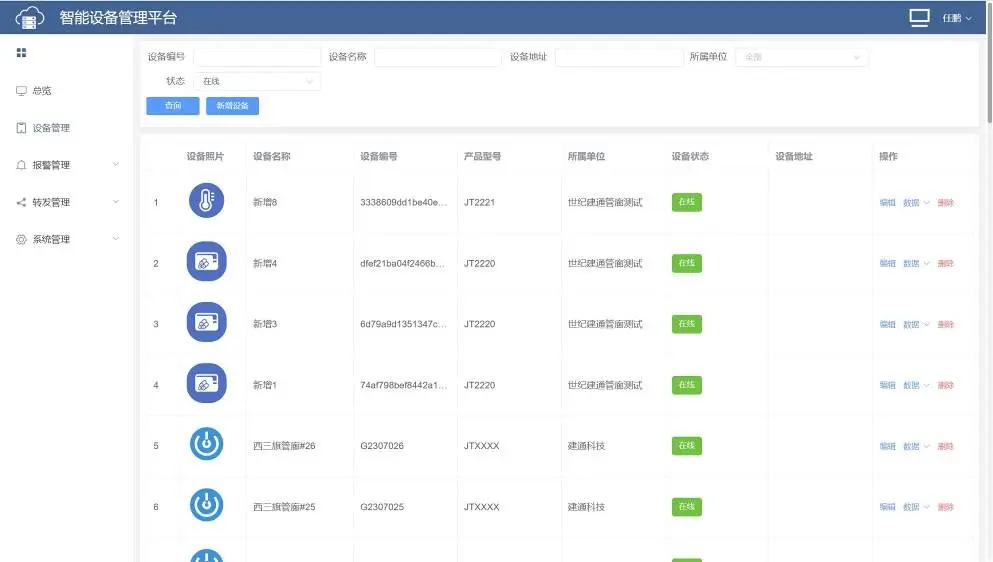The image size is (993, 562).
Task: Click 编辑 for the 新增1 row
Action: pyautogui.click(x=887, y=385)
